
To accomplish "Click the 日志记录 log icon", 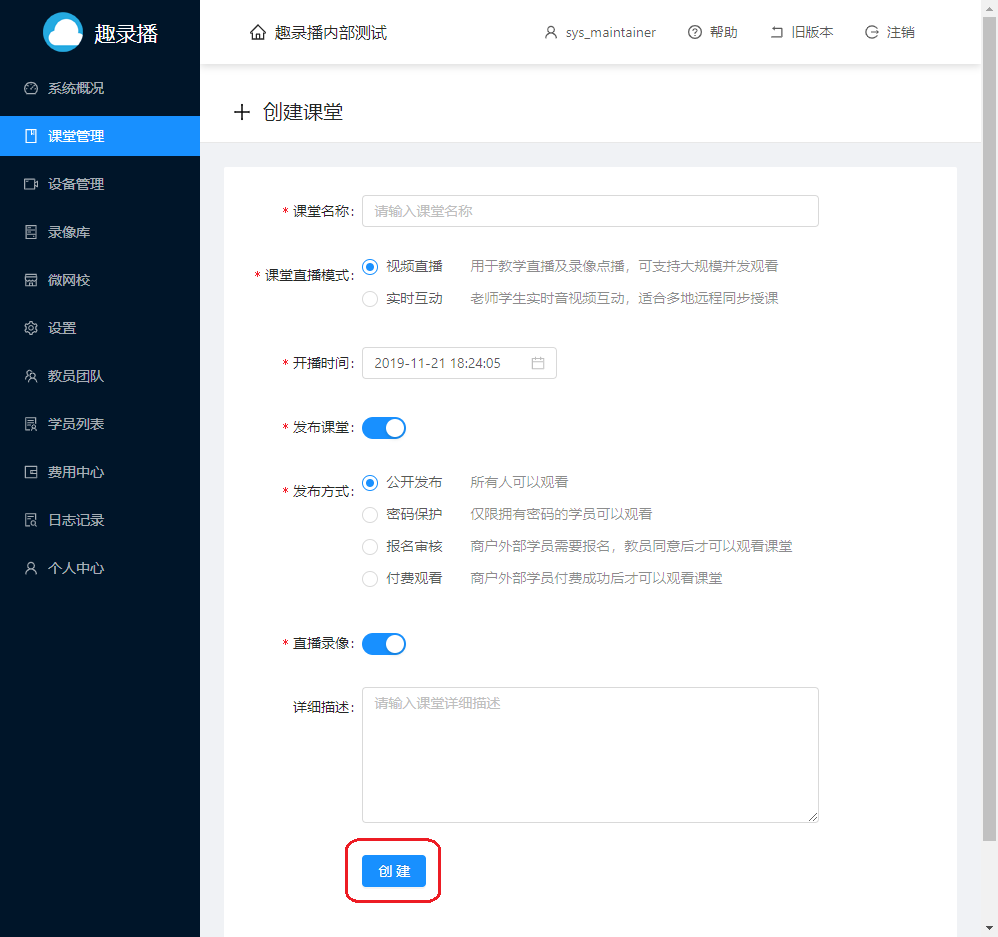I will point(31,521).
